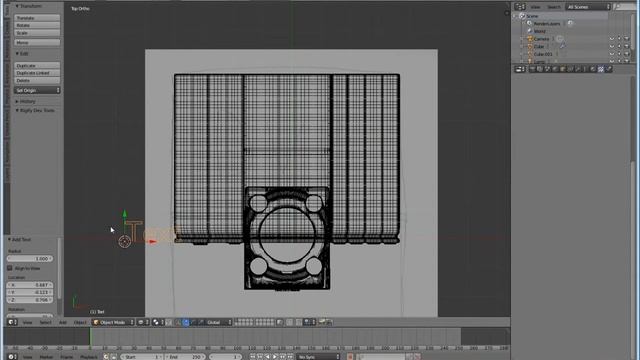Click the Location X field

click(x=30, y=285)
